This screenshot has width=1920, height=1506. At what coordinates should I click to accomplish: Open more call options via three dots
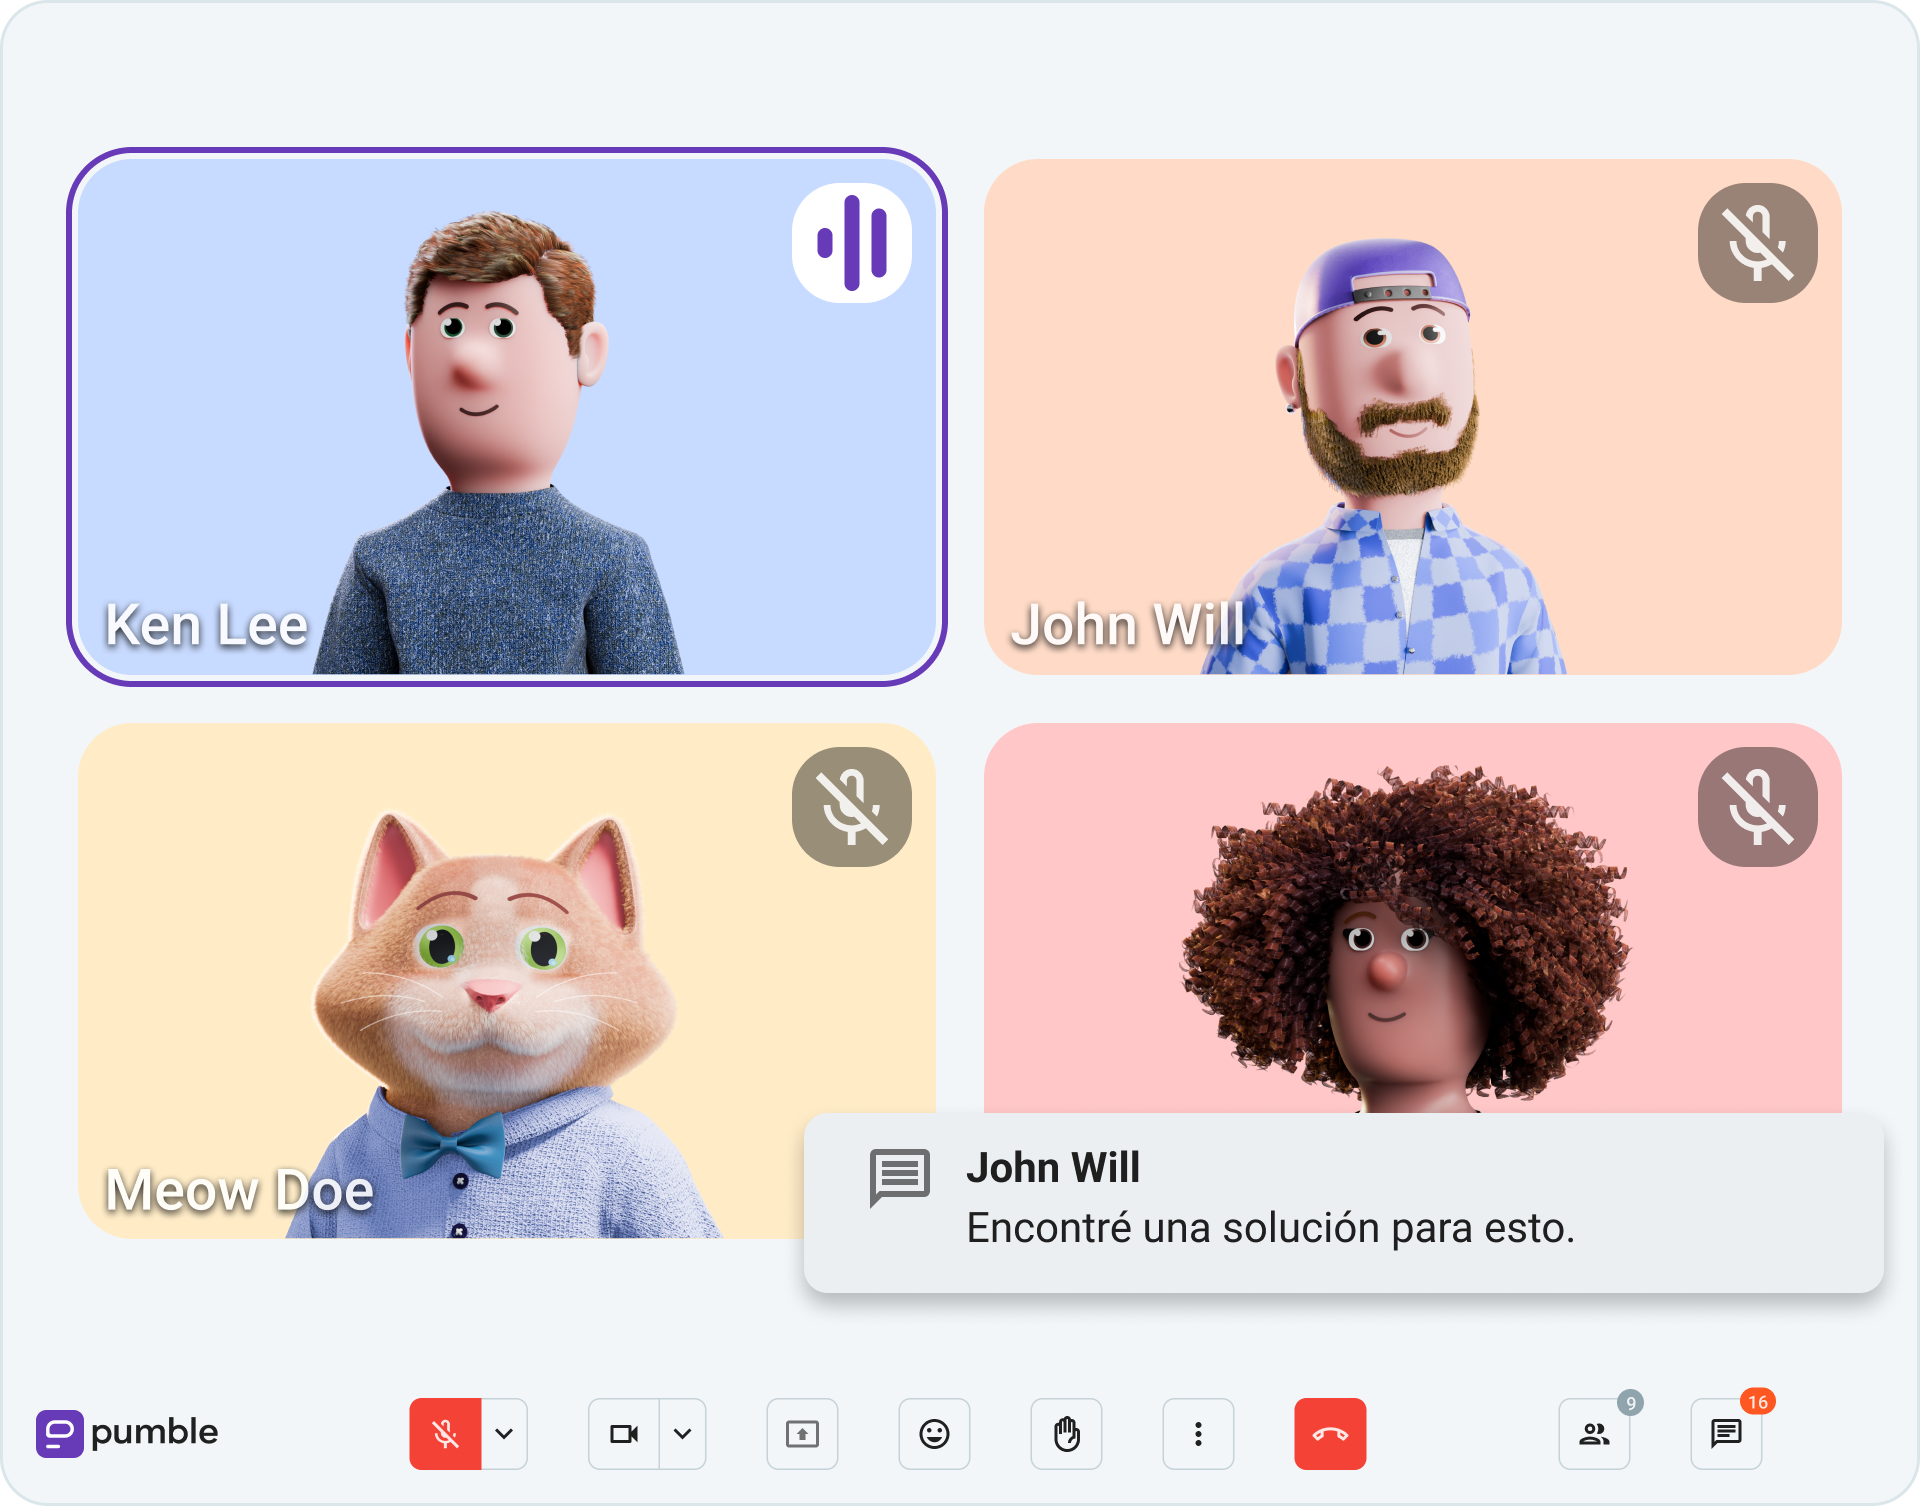click(x=1197, y=1434)
